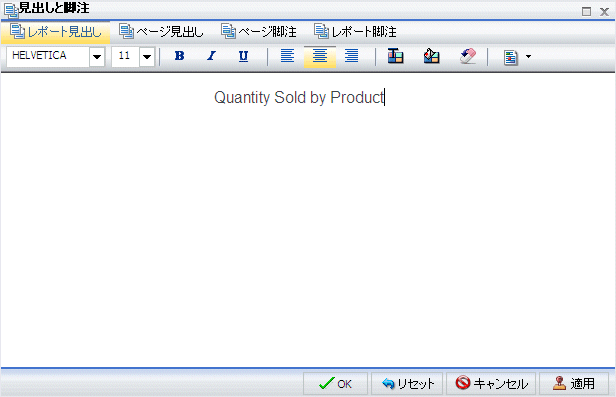The width and height of the screenshot is (616, 397).
Task: Click the リセット button
Action: [x=407, y=384]
